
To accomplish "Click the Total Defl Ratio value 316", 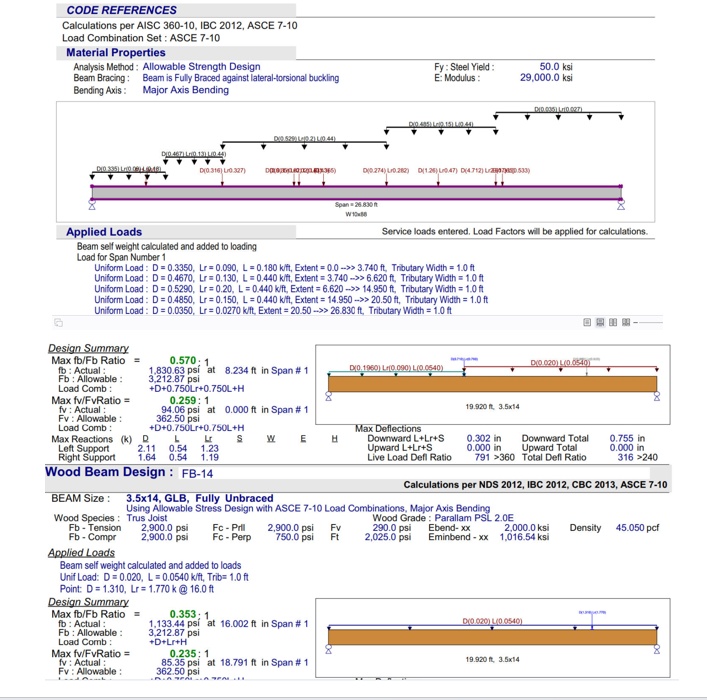I will pos(625,457).
